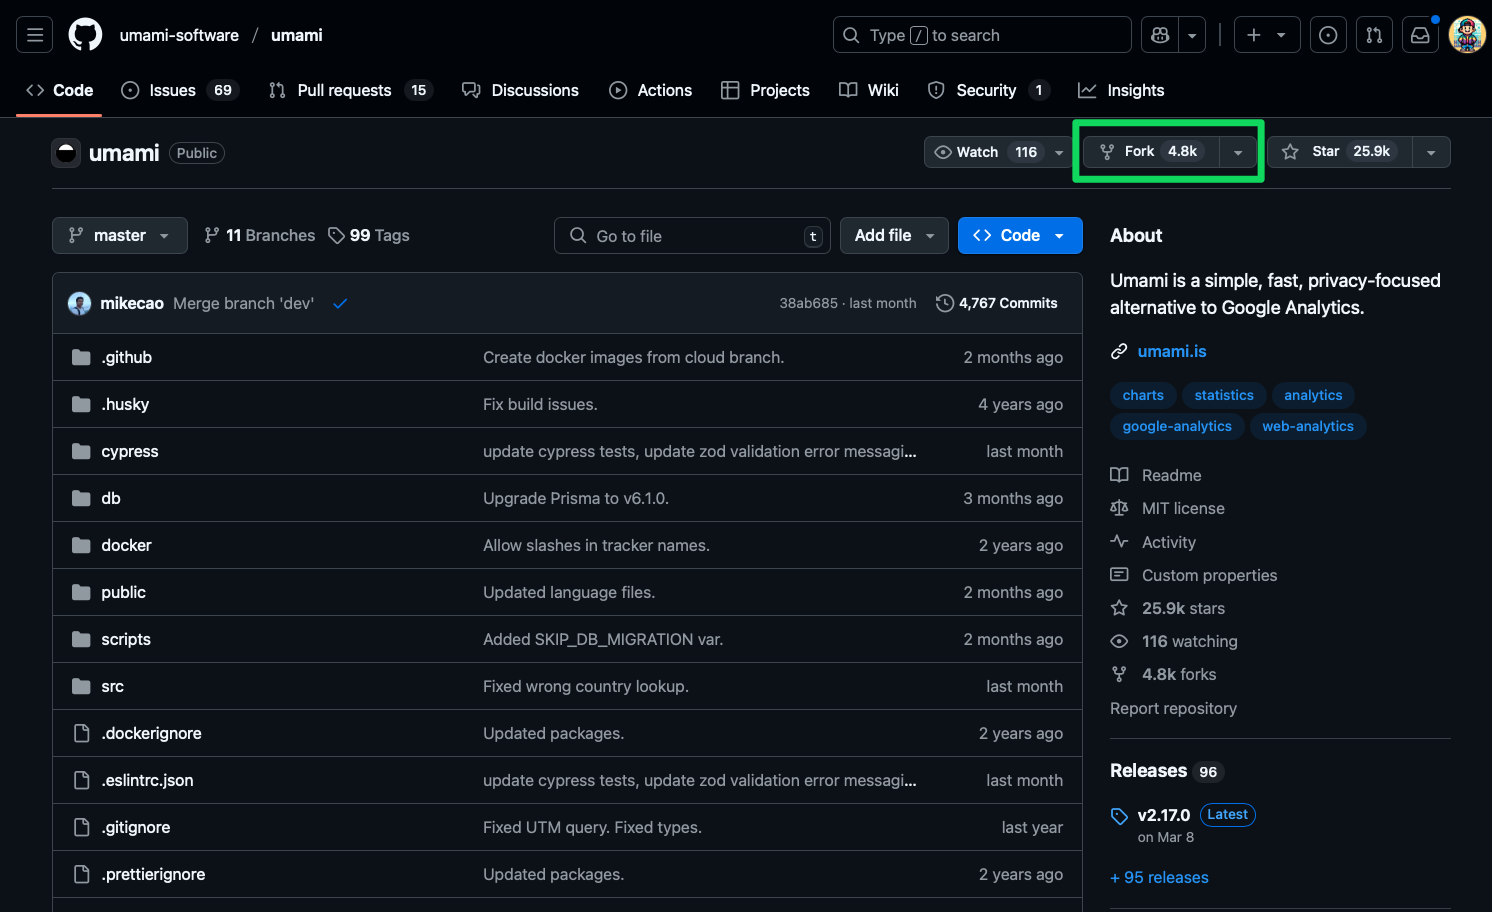Watch the umami repository
The width and height of the screenshot is (1492, 912).
998,152
